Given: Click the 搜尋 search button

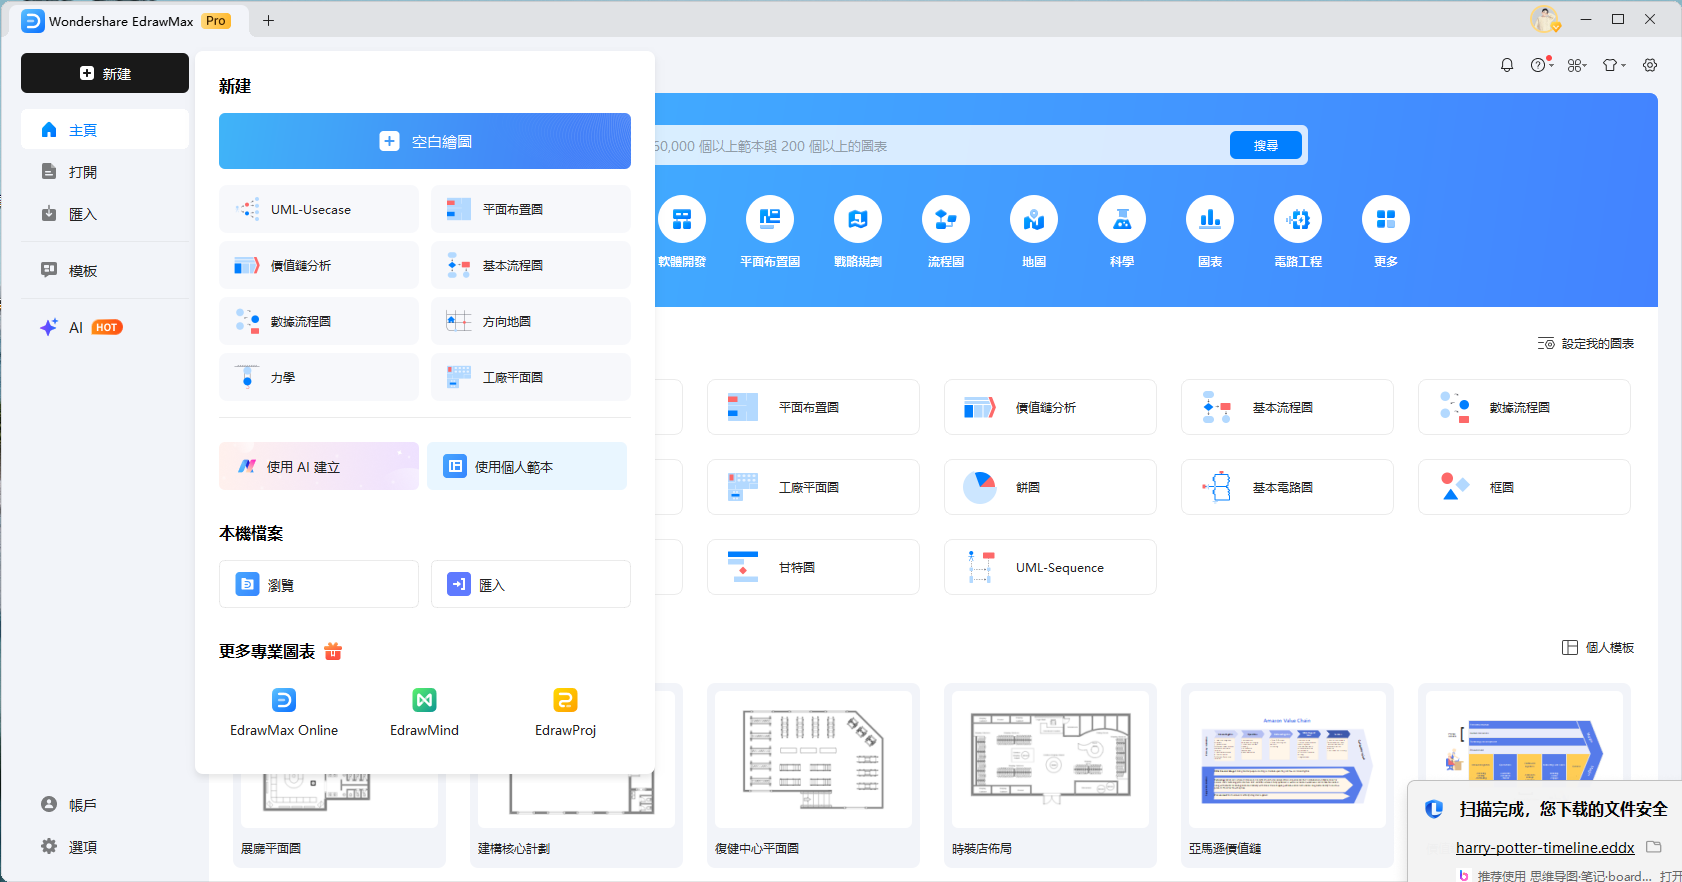Looking at the screenshot, I should click(x=1266, y=145).
